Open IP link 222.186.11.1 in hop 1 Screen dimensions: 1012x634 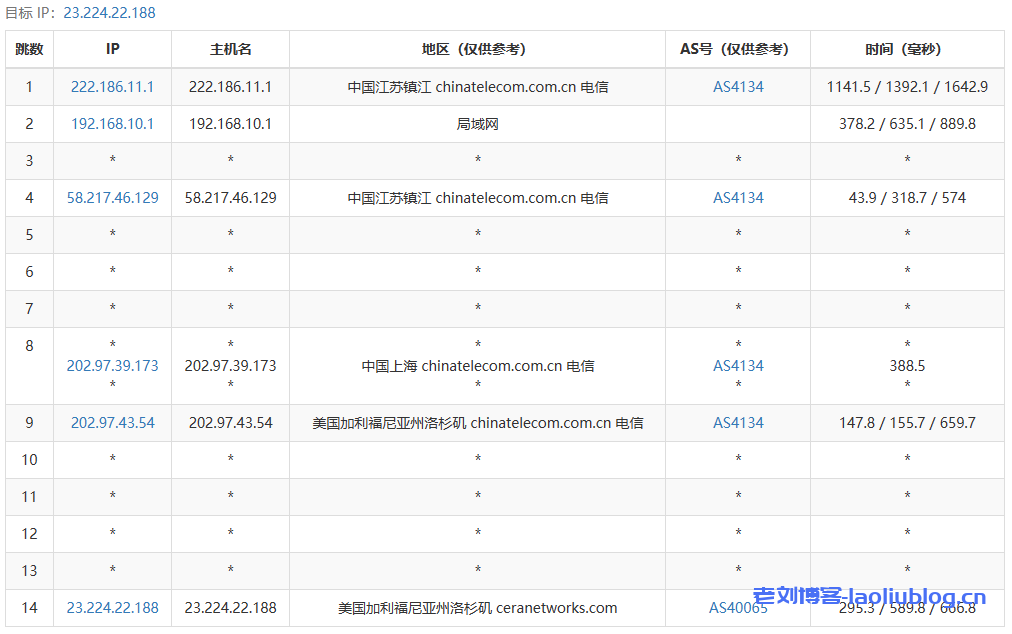[x=112, y=87]
